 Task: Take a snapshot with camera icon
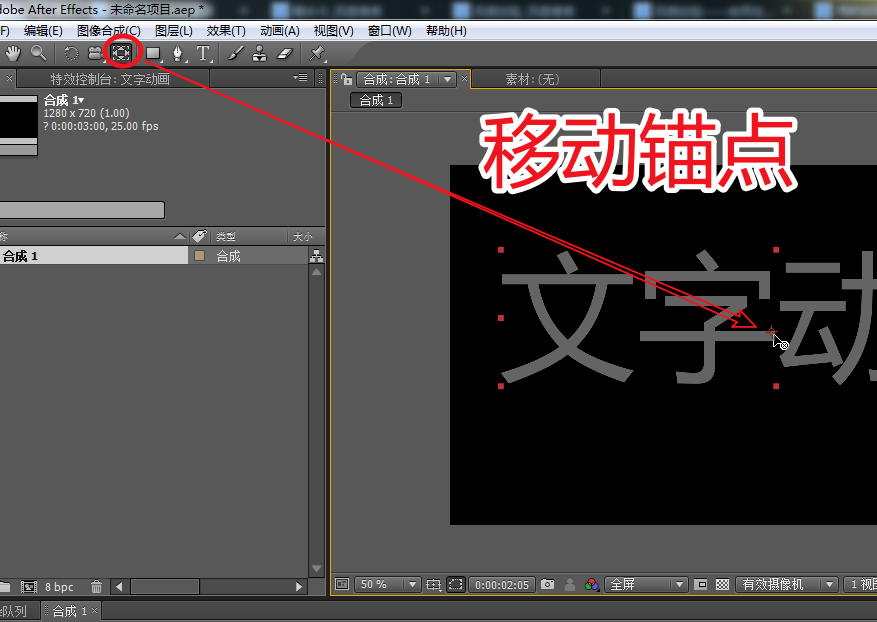click(548, 585)
